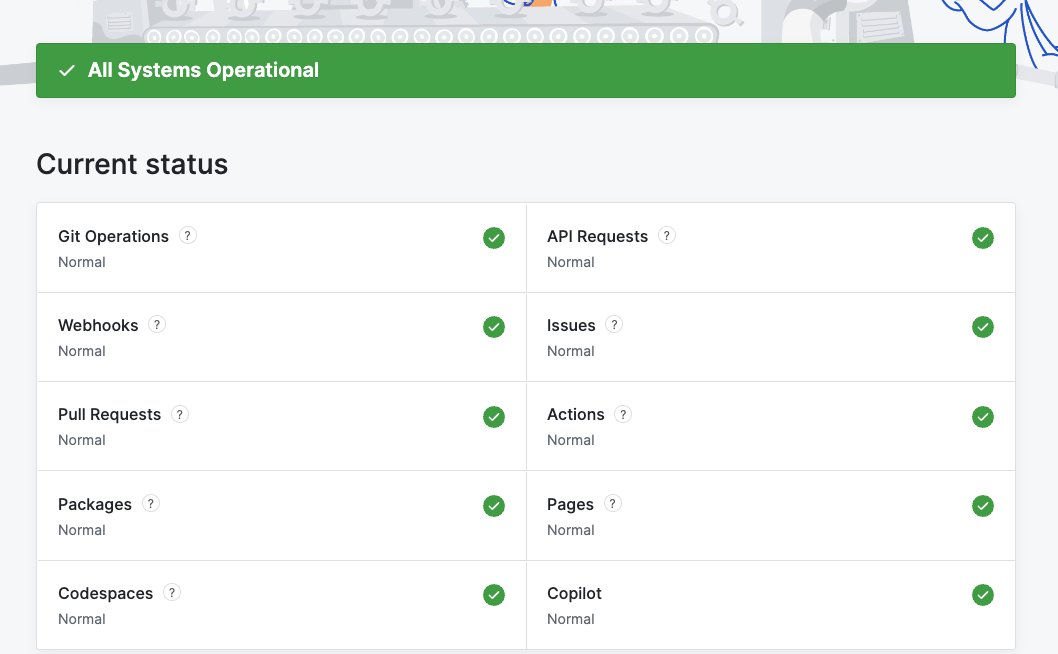Select the Copilot green status checkmark
The height and width of the screenshot is (654, 1058).
pyautogui.click(x=982, y=595)
